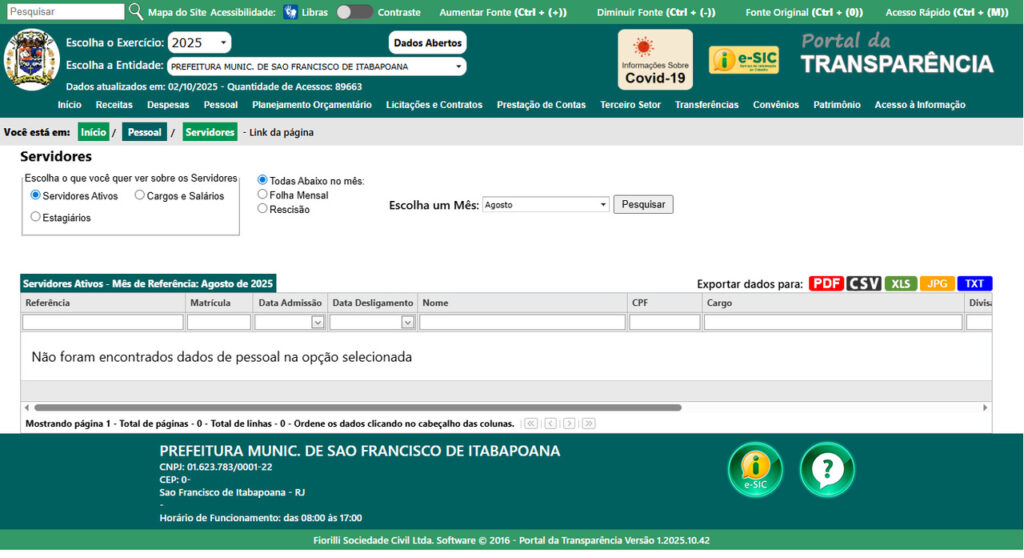Expand the Entidade selection dropdown

coord(316,67)
